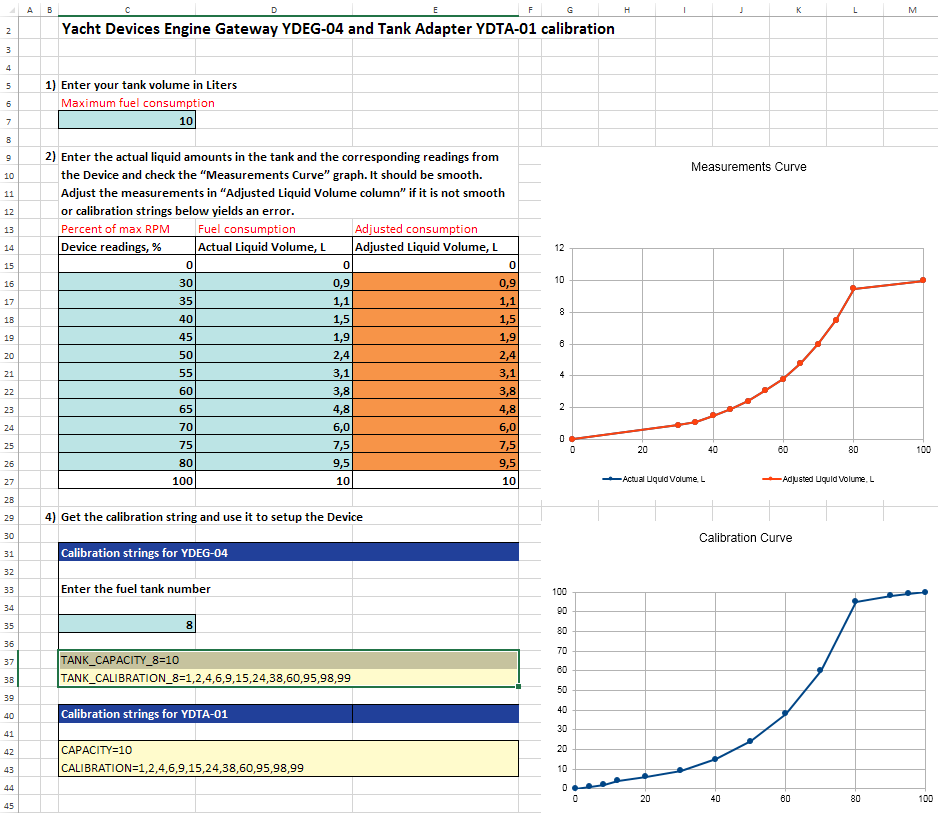This screenshot has height=813, width=938.
Task: Click the tank volume input cell below 'Maximum fuel consumption'
Action: point(127,120)
